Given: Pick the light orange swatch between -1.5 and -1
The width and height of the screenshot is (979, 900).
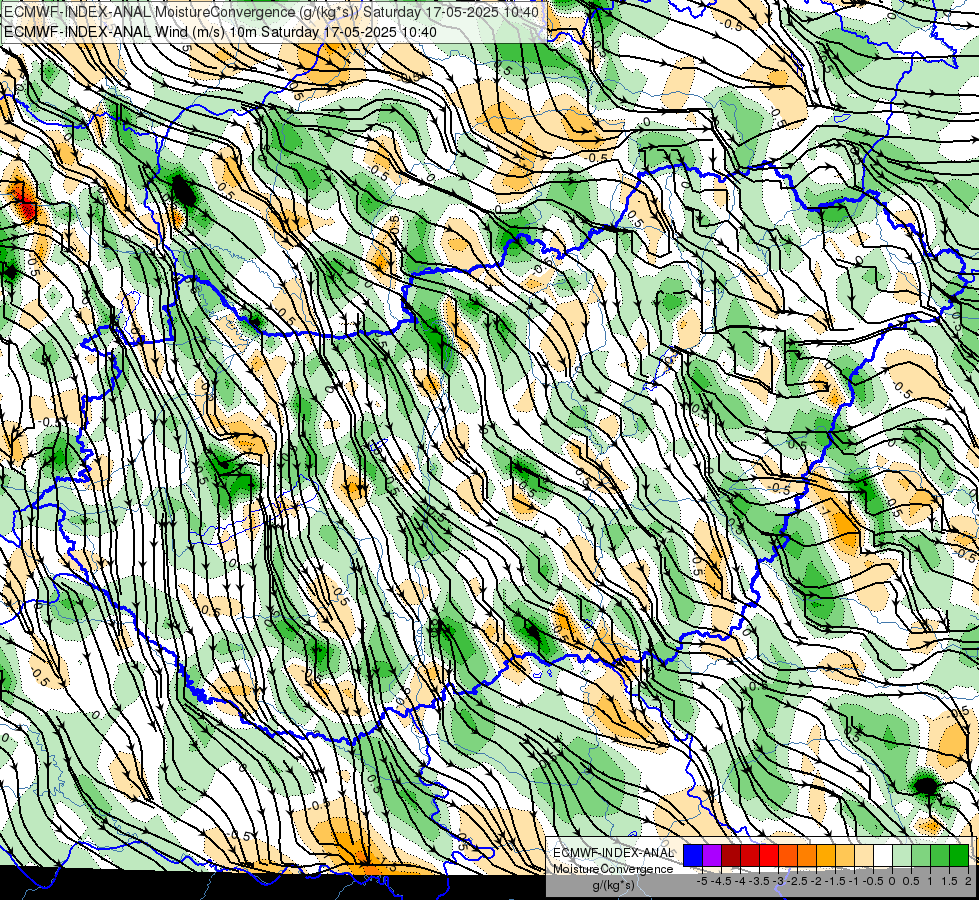Looking at the screenshot, I should pyautogui.click(x=845, y=855).
